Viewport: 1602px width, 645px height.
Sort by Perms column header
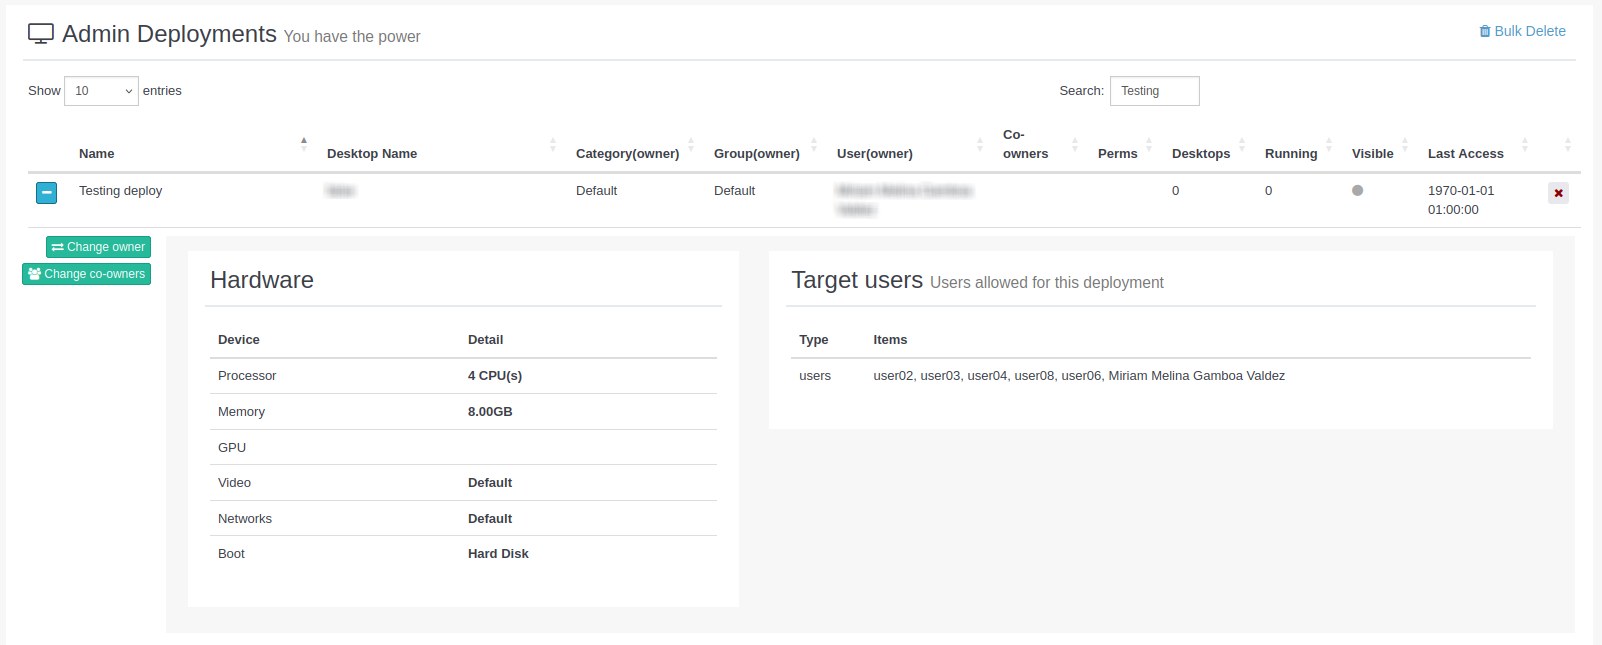click(x=1117, y=154)
